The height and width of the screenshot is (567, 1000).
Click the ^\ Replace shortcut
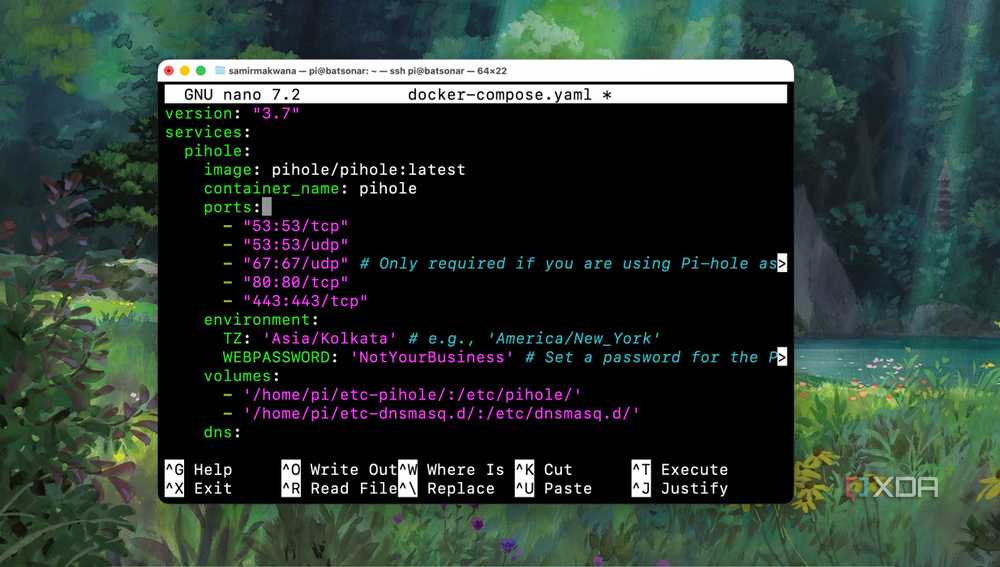click(446, 489)
